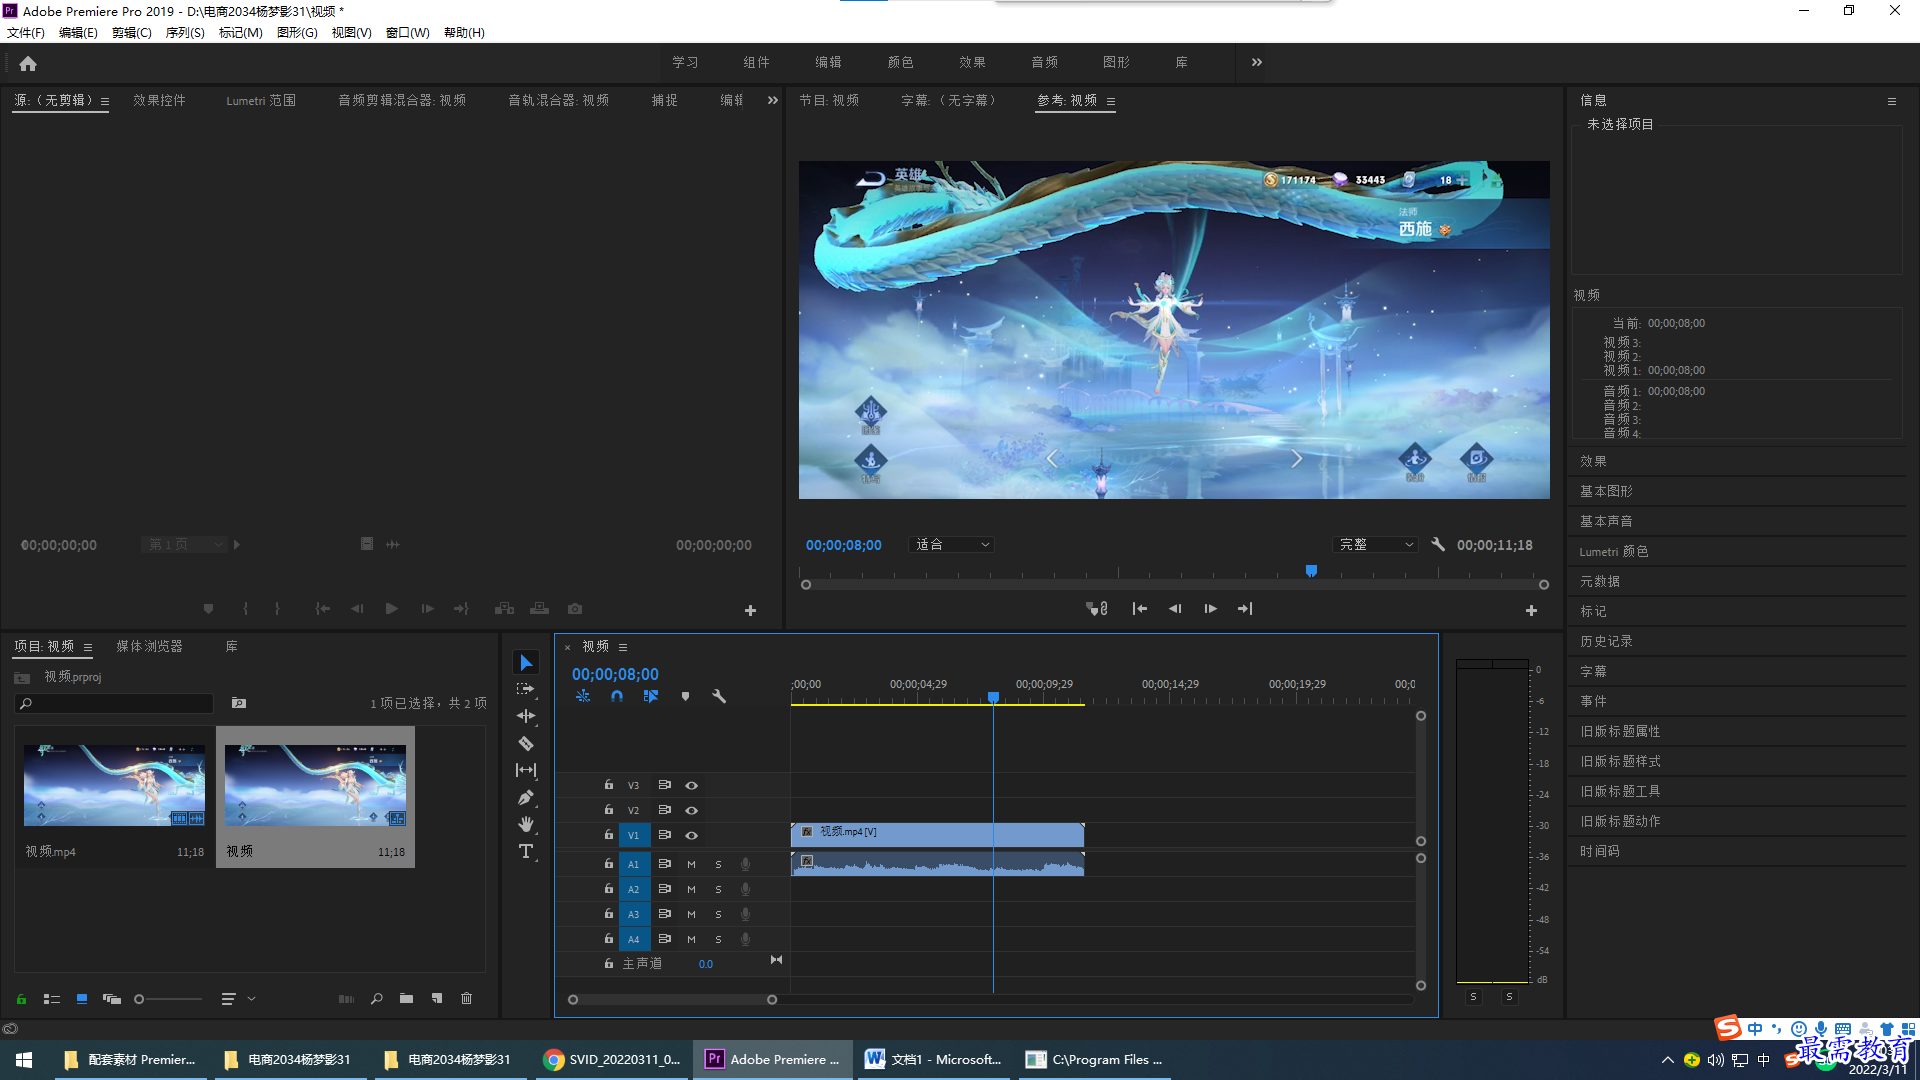This screenshot has width=1920, height=1080.
Task: Toggle V1 track output eye
Action: tap(691, 835)
